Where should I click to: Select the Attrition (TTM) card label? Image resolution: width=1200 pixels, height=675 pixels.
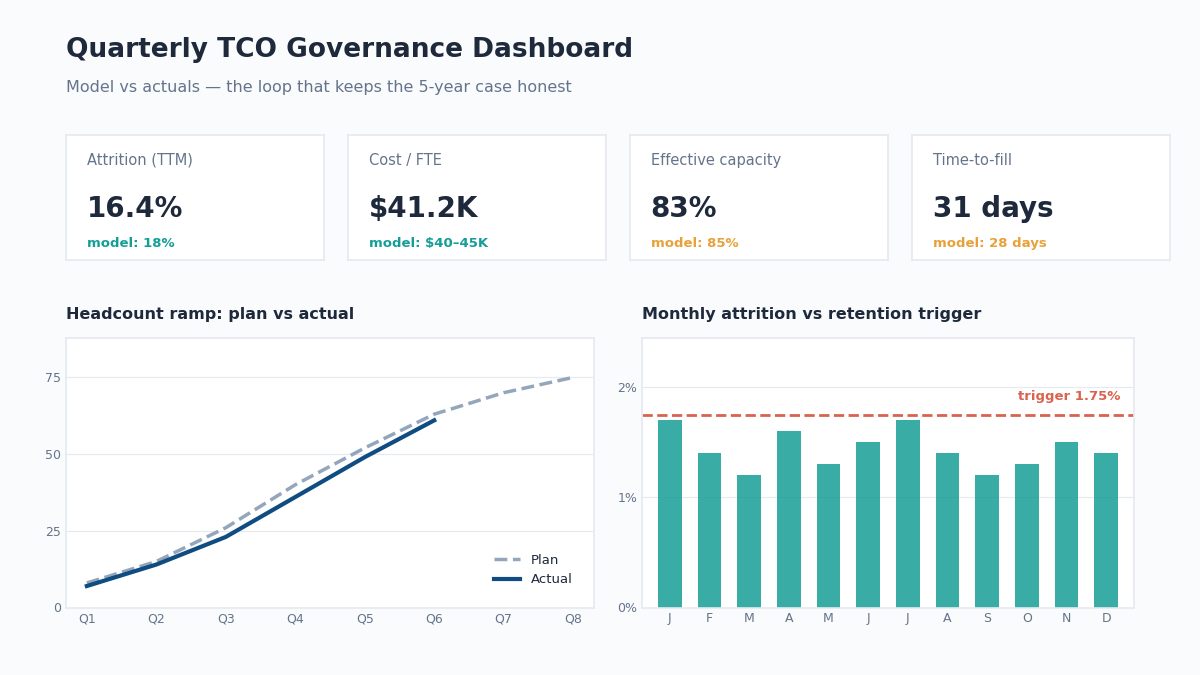pyautogui.click(x=140, y=160)
